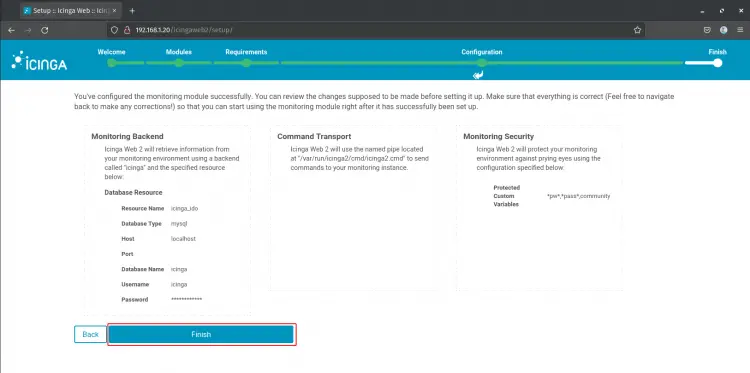Click the shield tracking protection icon

pyautogui.click(x=114, y=30)
